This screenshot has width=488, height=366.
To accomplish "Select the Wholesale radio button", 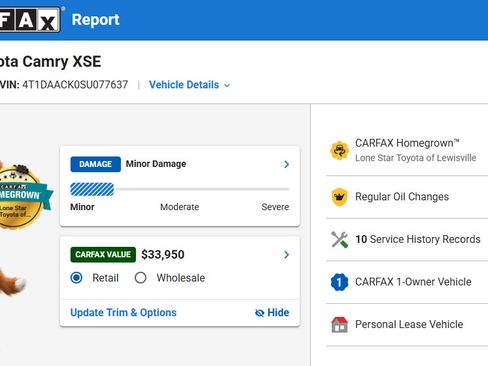I will [x=140, y=278].
